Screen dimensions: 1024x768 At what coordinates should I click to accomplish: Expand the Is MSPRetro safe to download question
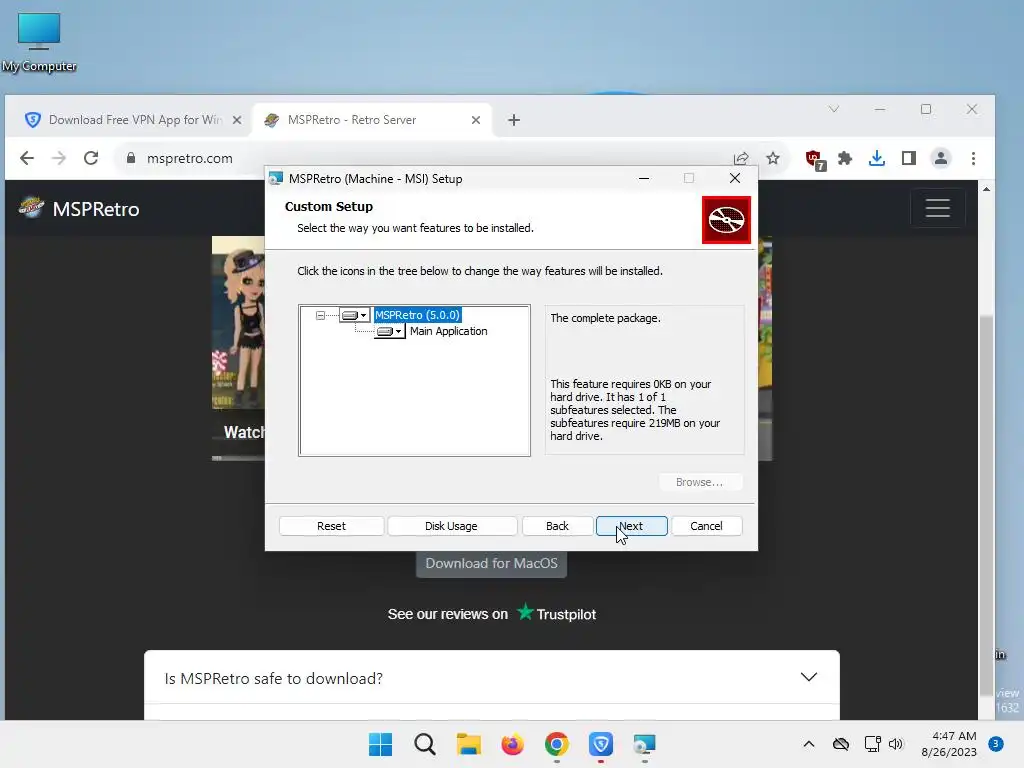[491, 678]
